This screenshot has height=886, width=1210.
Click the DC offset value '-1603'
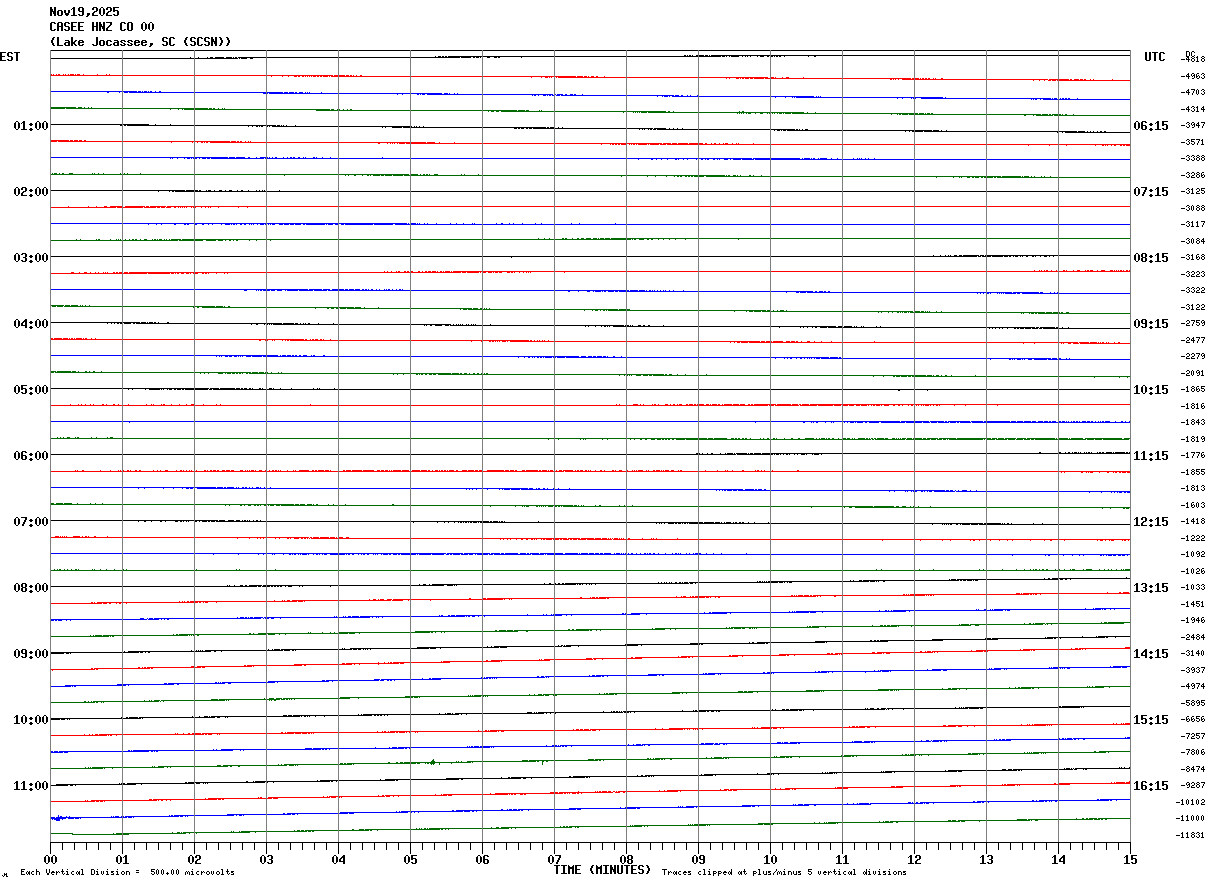[x=1193, y=505]
